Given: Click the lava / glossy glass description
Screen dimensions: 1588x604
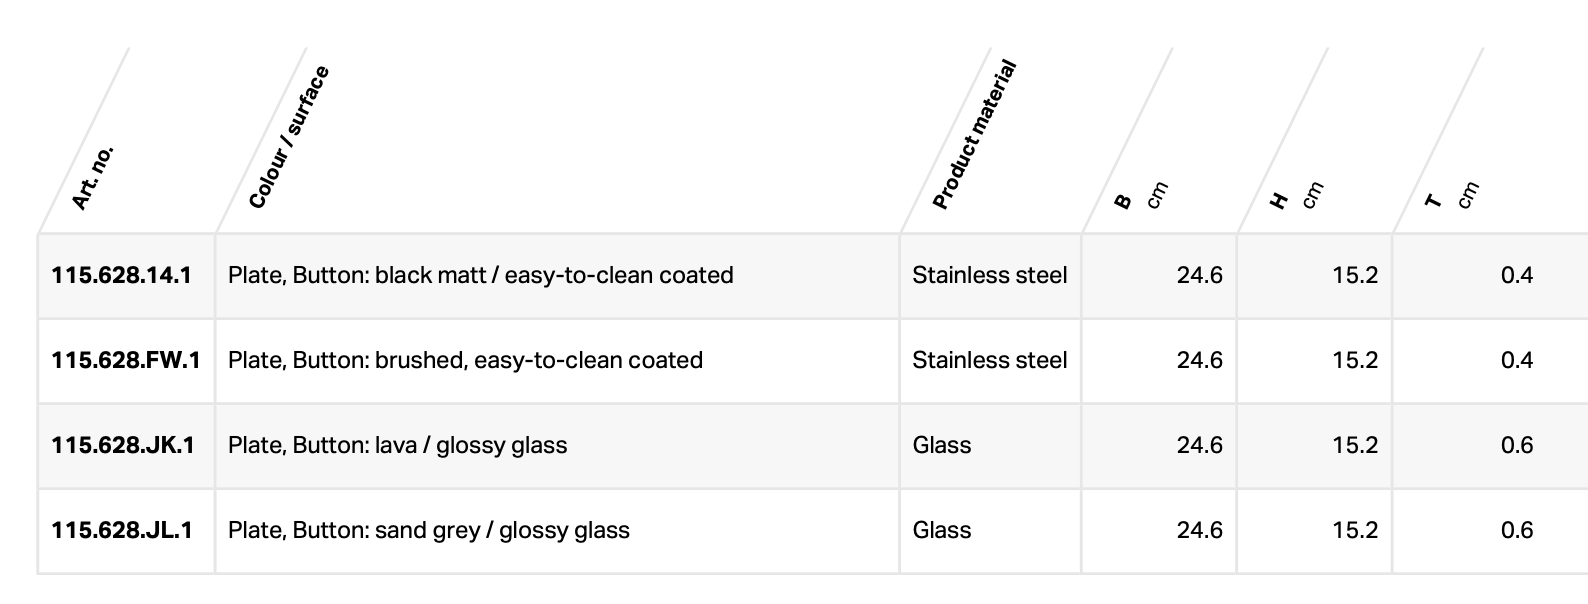Looking at the screenshot, I should 397,445.
